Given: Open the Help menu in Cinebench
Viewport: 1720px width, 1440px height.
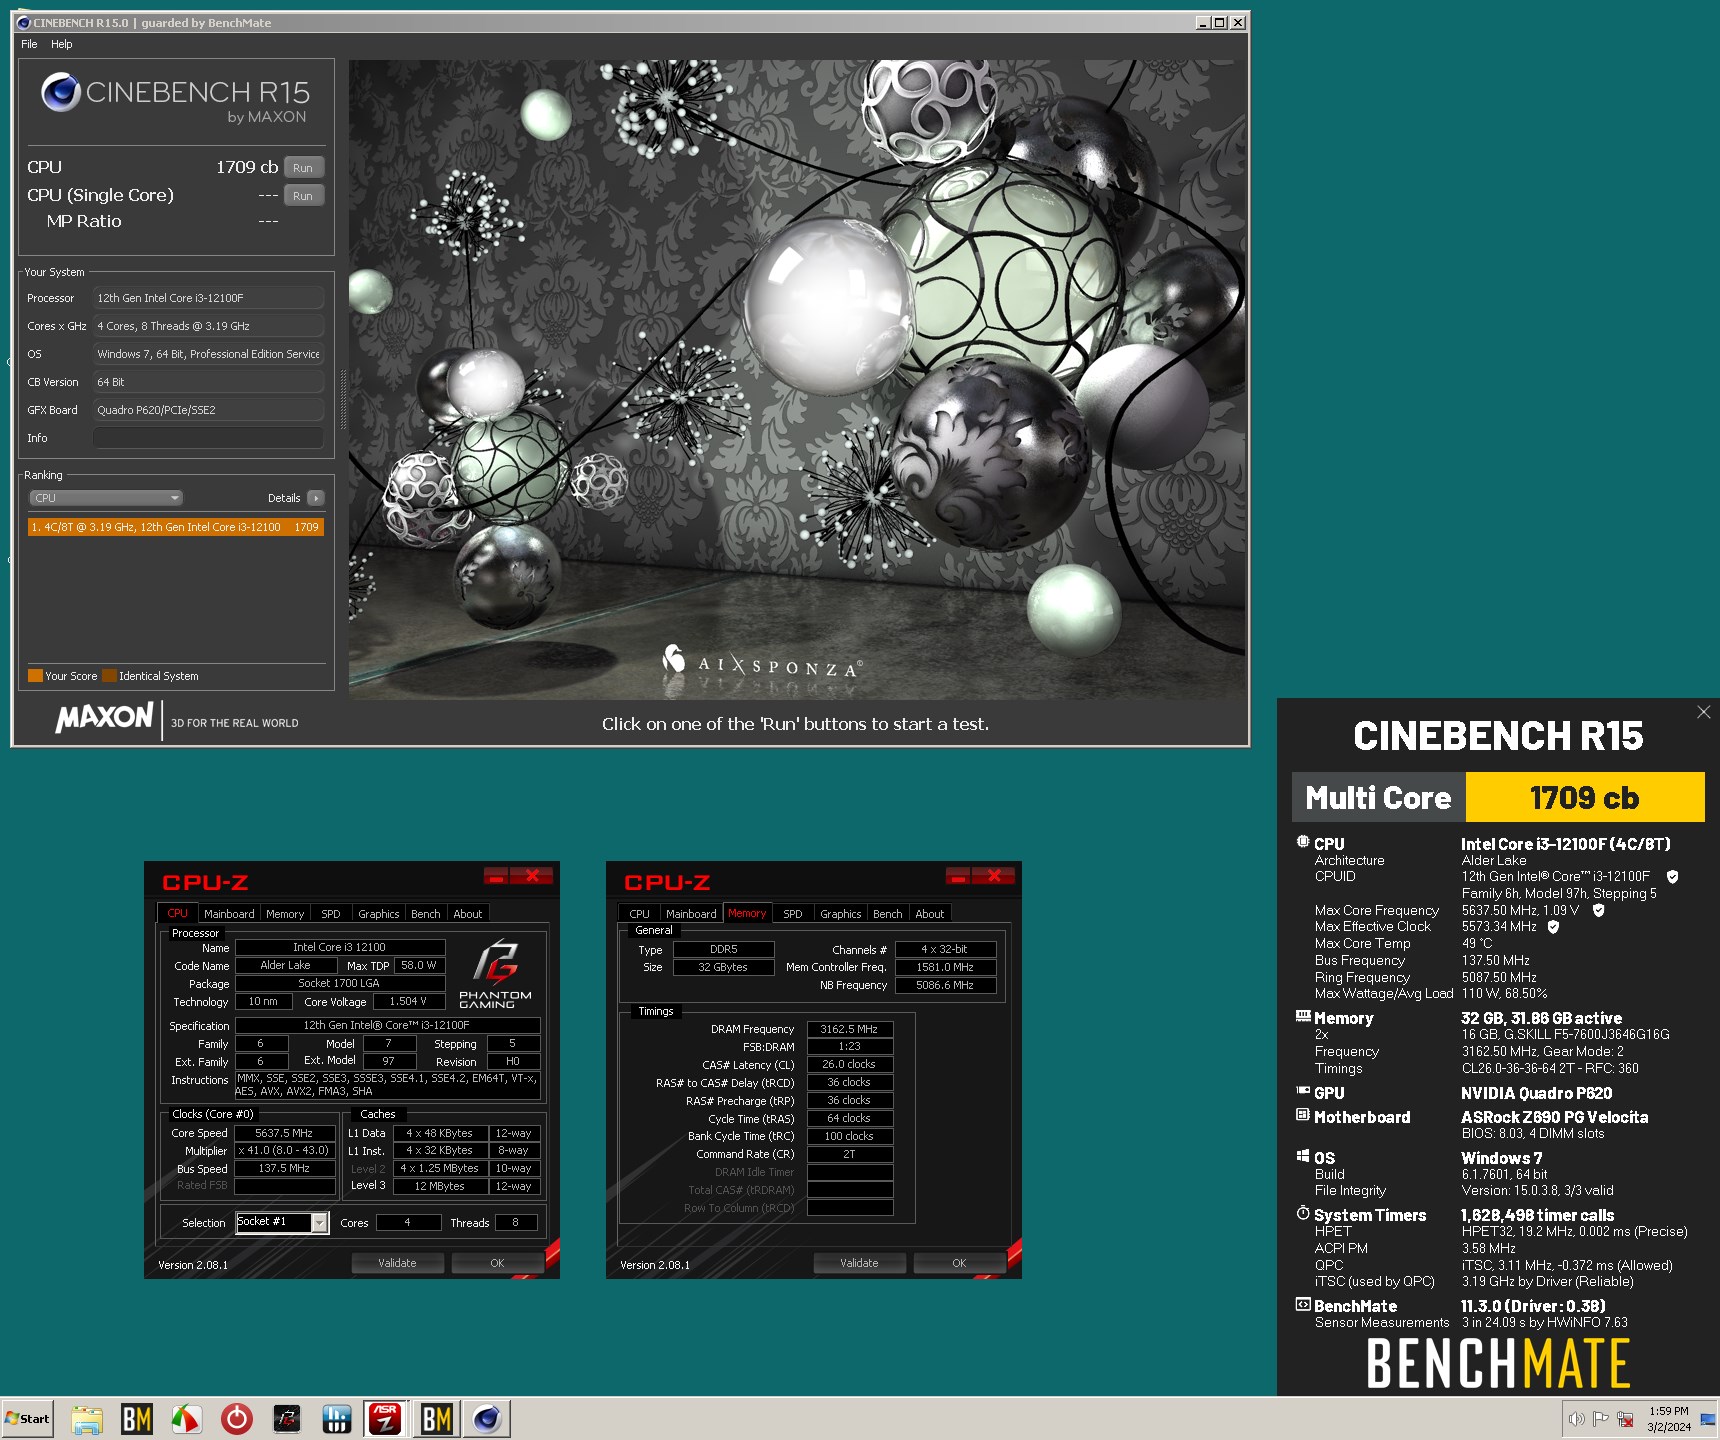Looking at the screenshot, I should pos(62,44).
